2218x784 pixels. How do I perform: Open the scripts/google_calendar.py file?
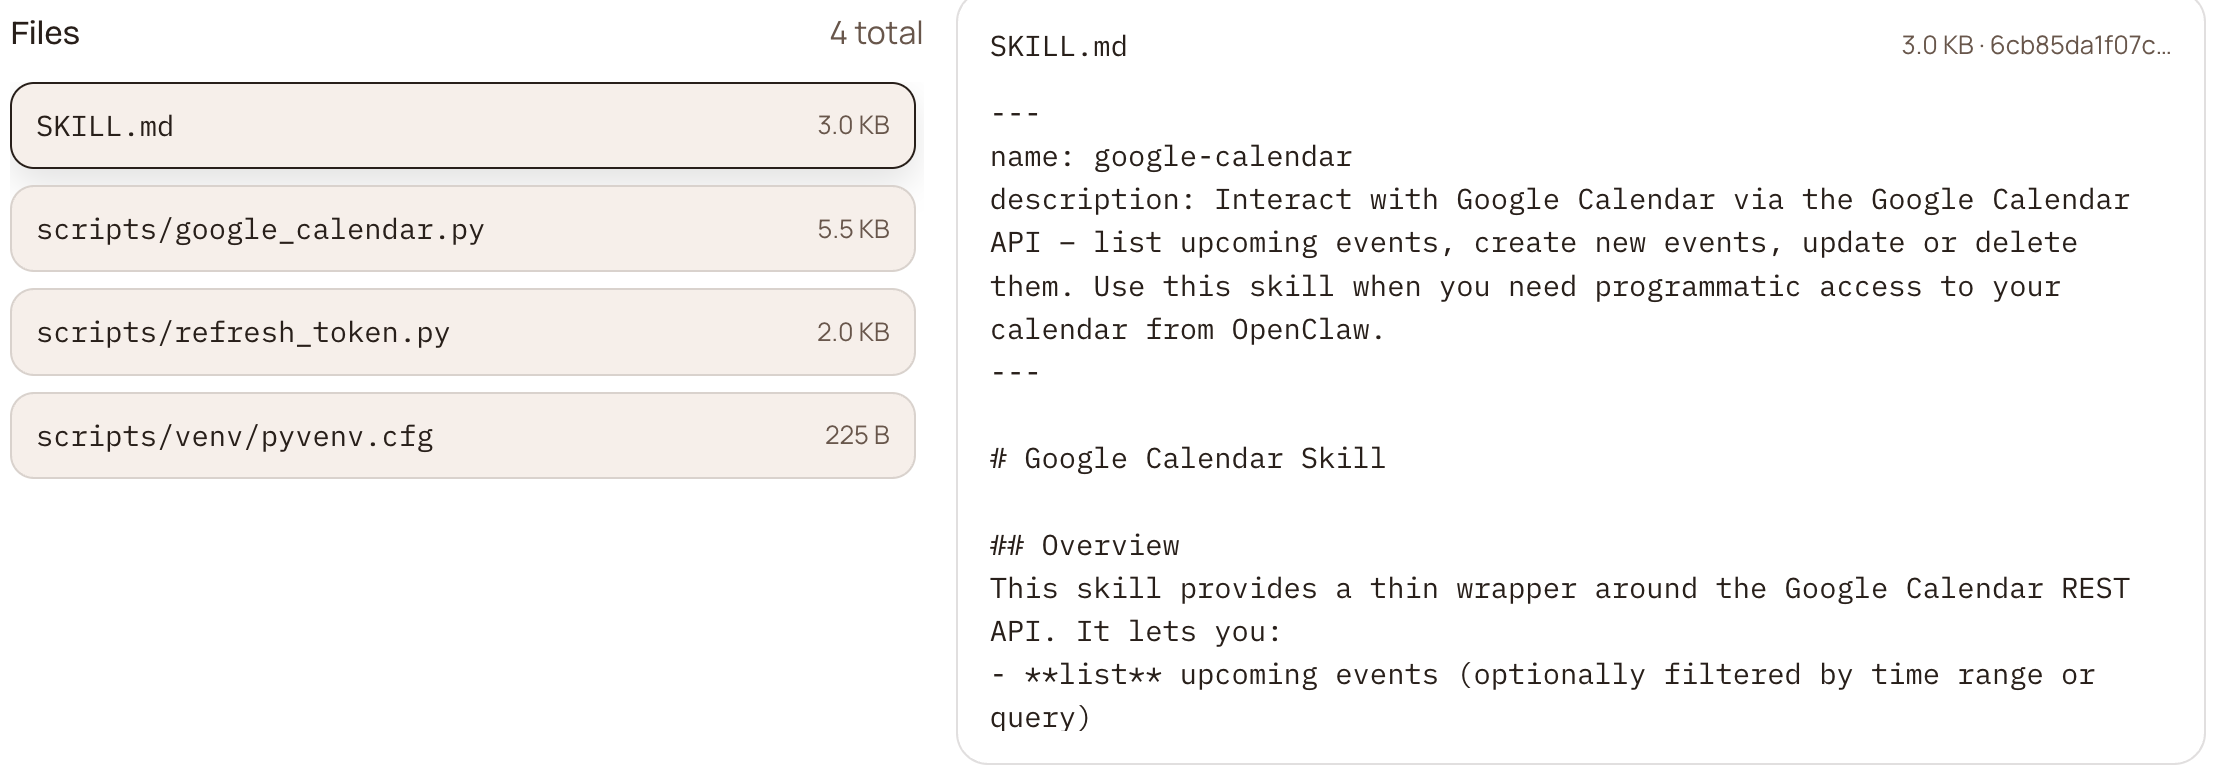(x=462, y=229)
